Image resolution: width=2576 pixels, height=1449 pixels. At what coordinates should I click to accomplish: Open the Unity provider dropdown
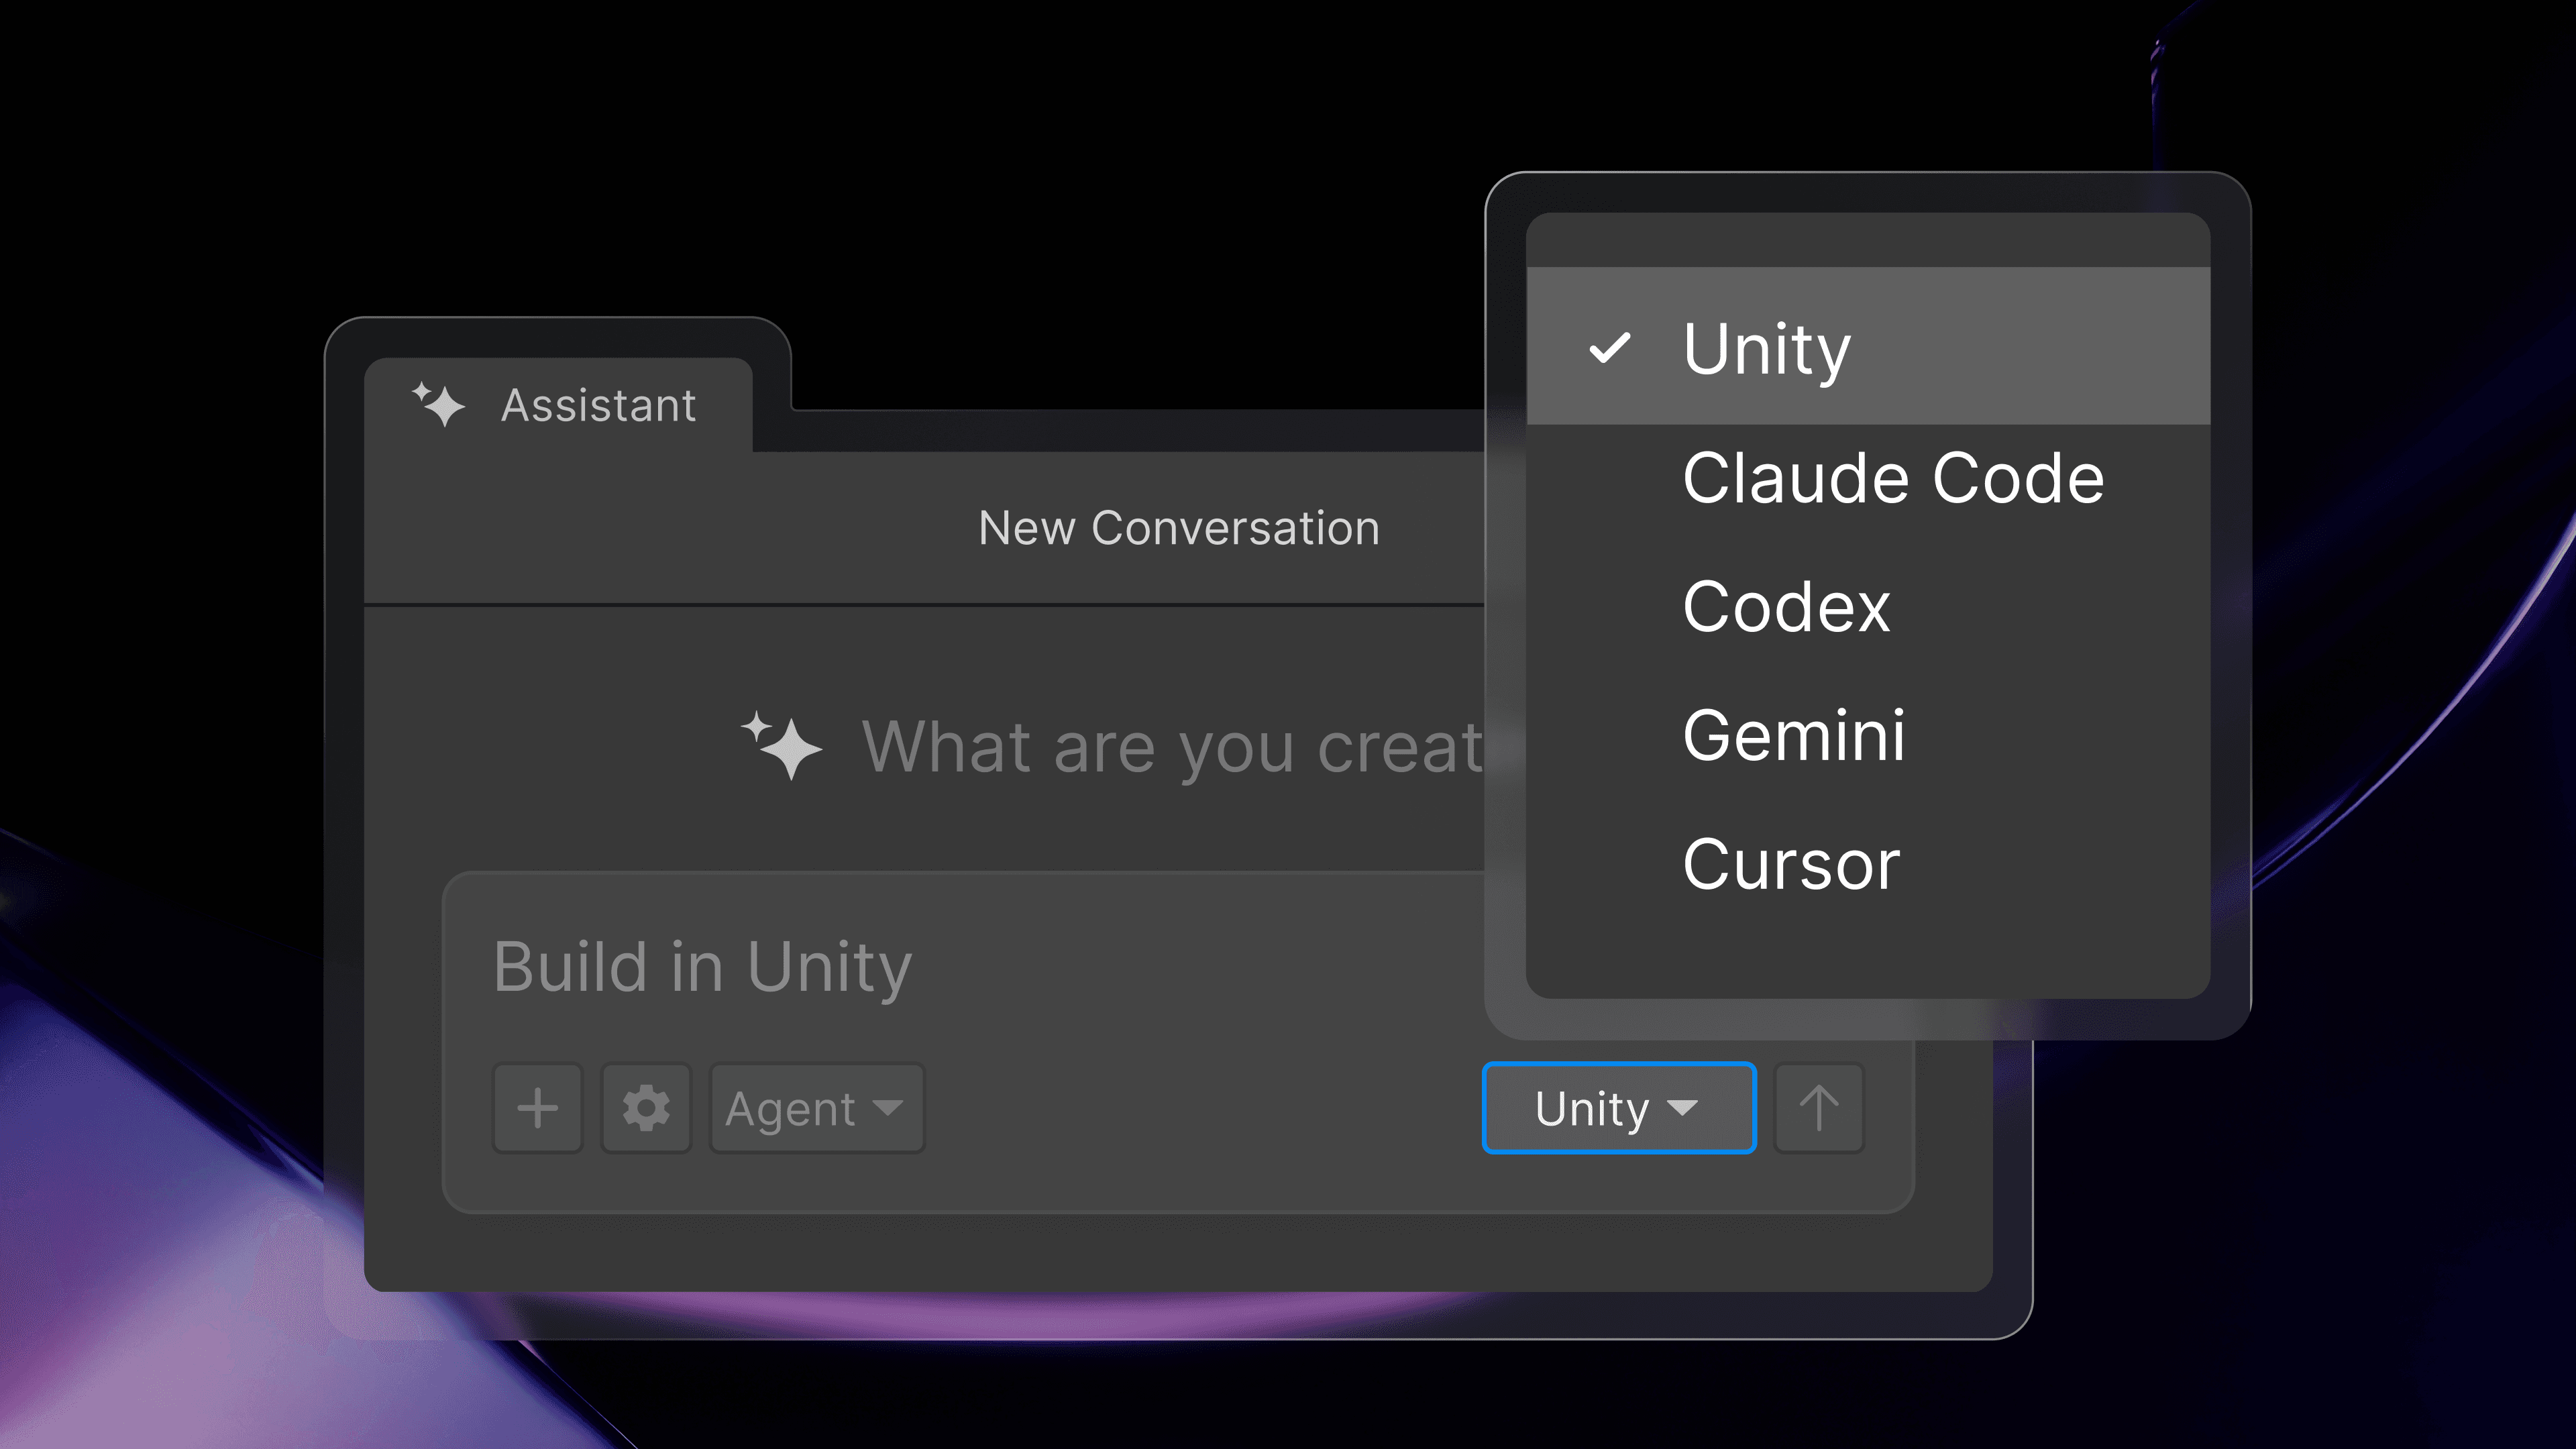click(x=1619, y=1108)
